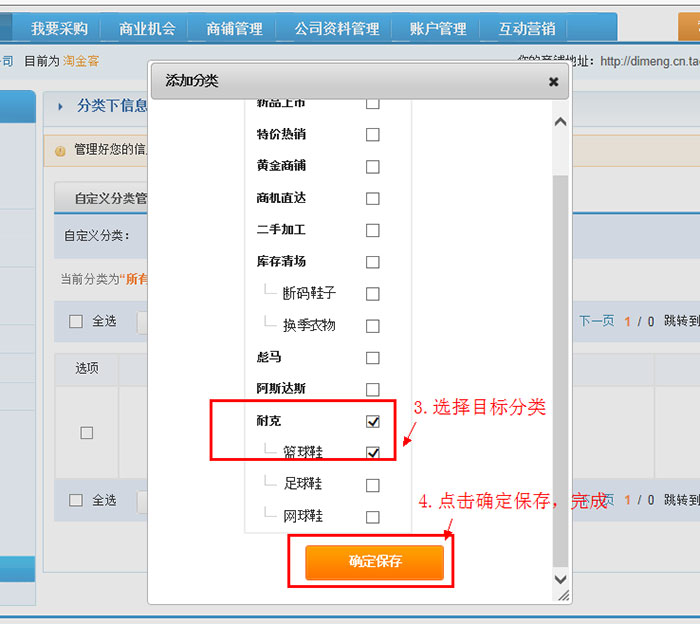Check the 库存清场 category checkbox

tap(373, 262)
